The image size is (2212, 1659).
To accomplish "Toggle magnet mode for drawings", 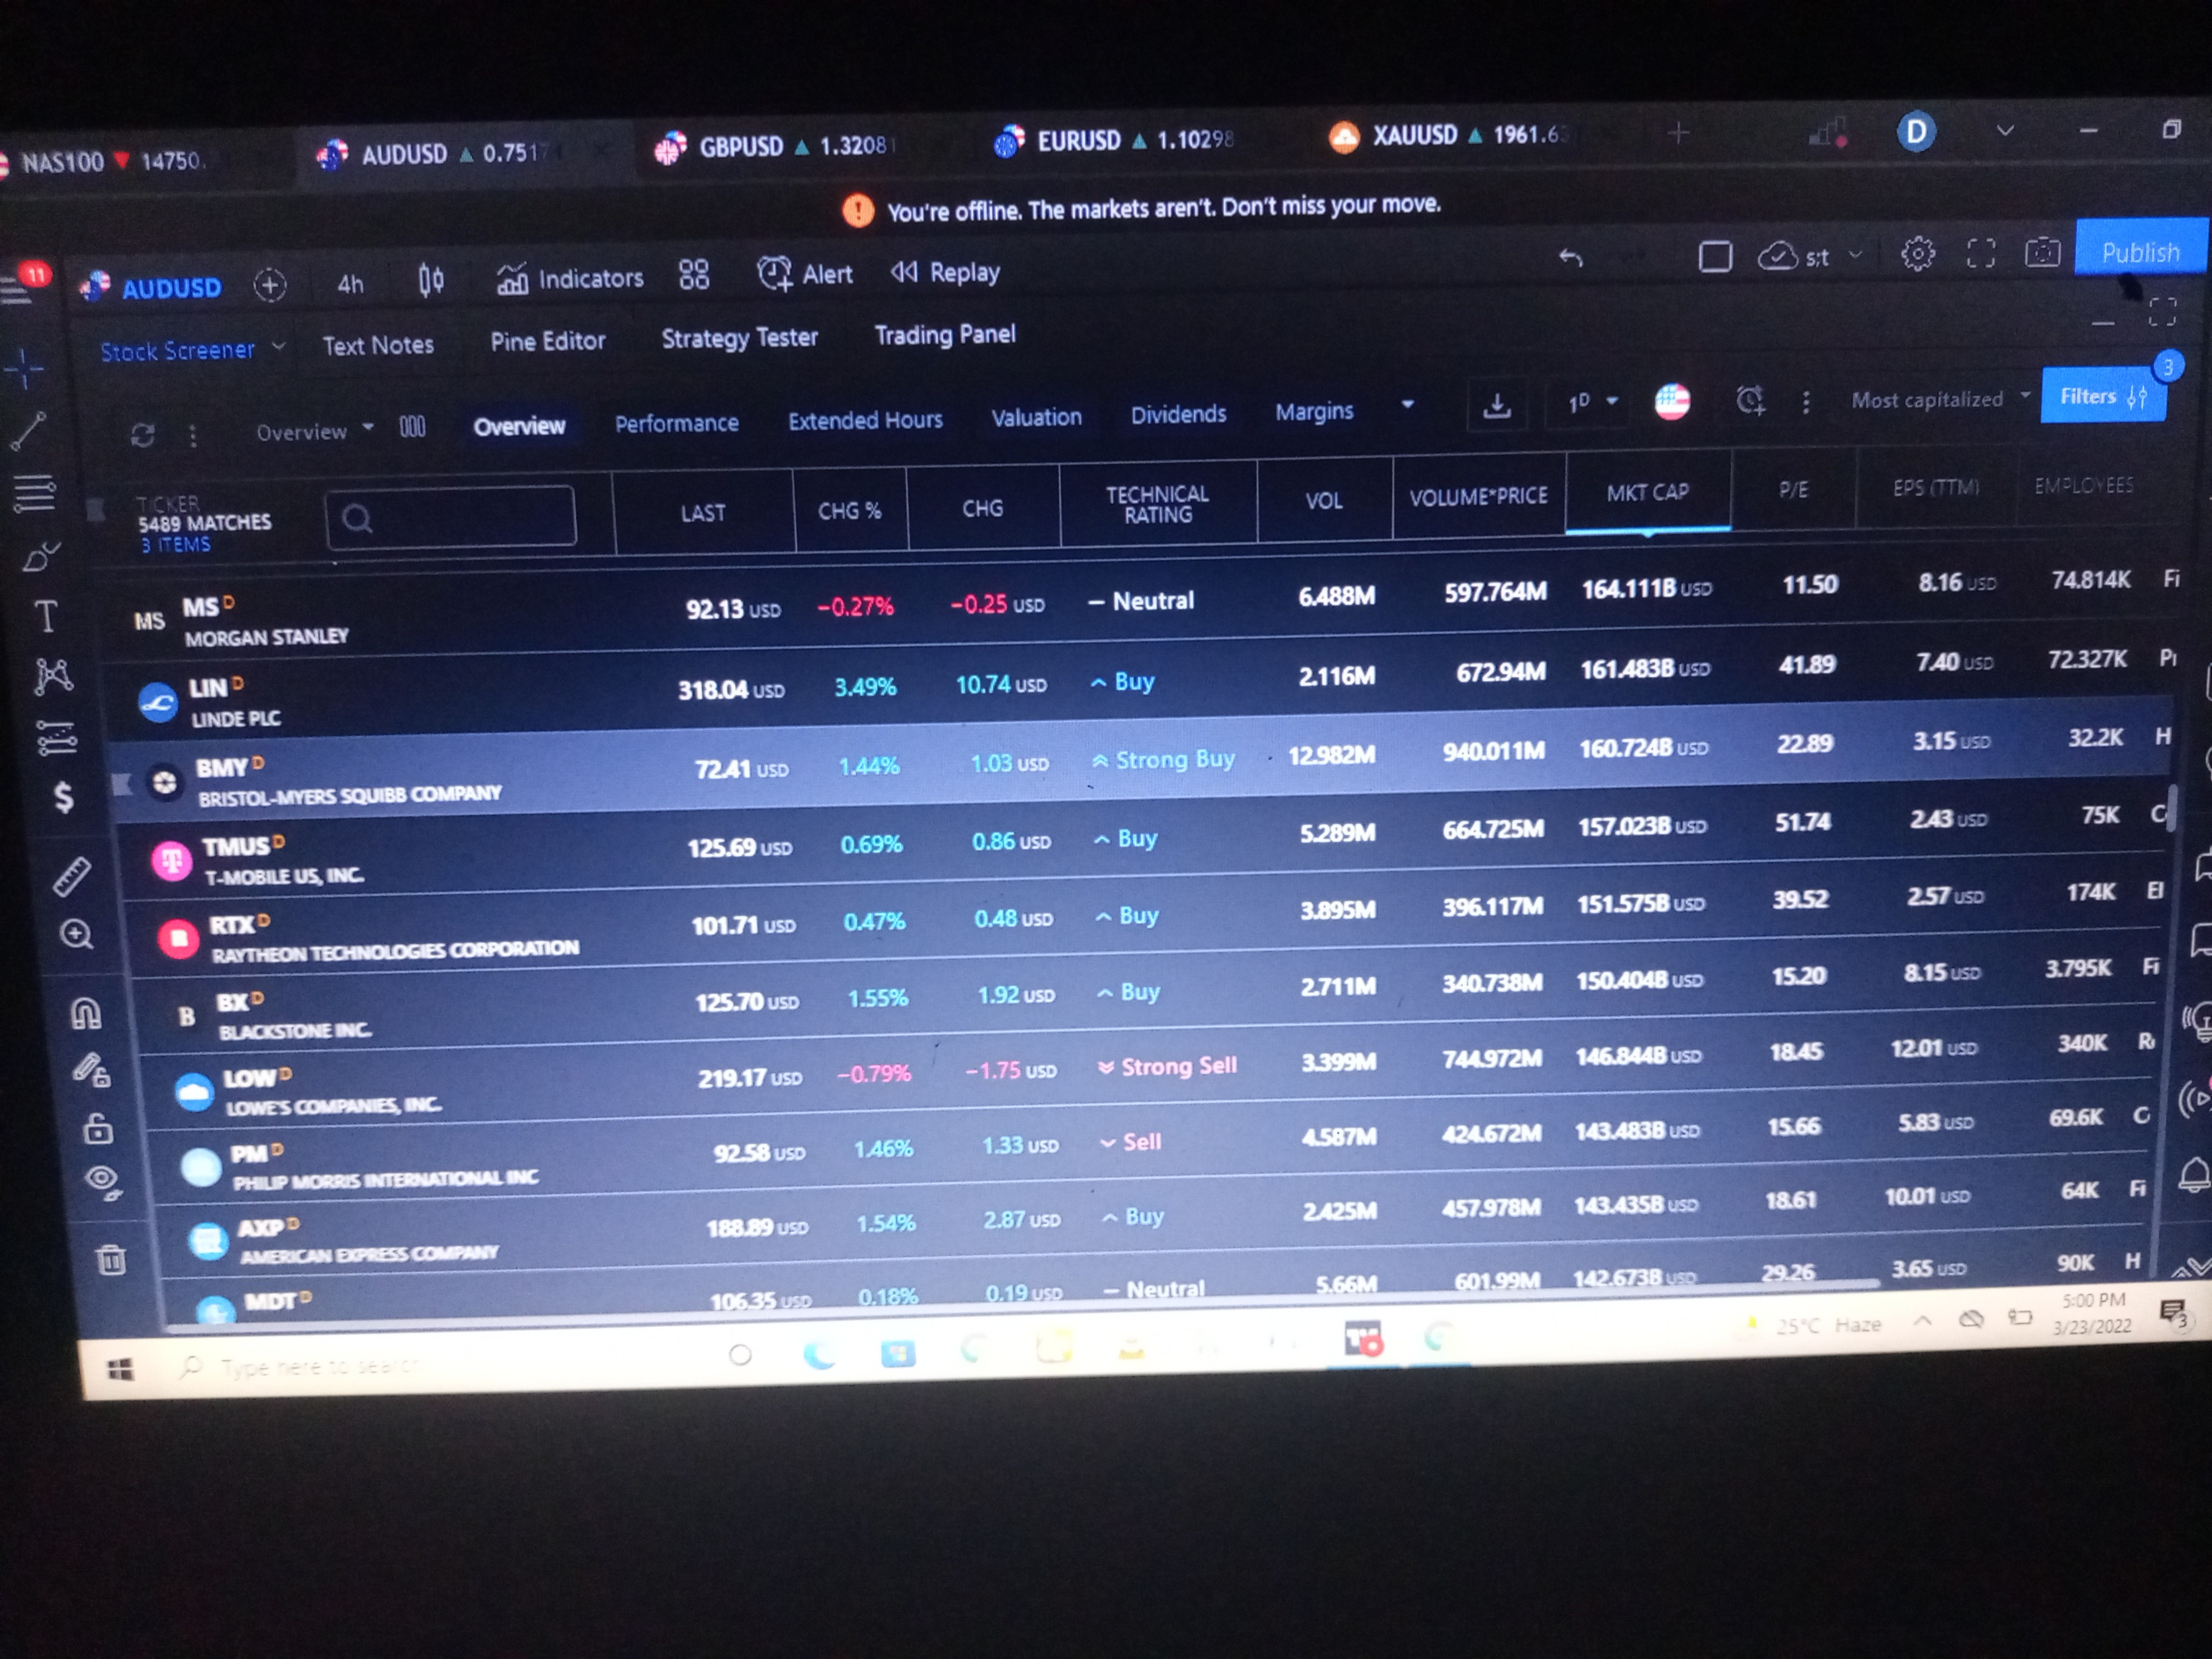I will [86, 1014].
